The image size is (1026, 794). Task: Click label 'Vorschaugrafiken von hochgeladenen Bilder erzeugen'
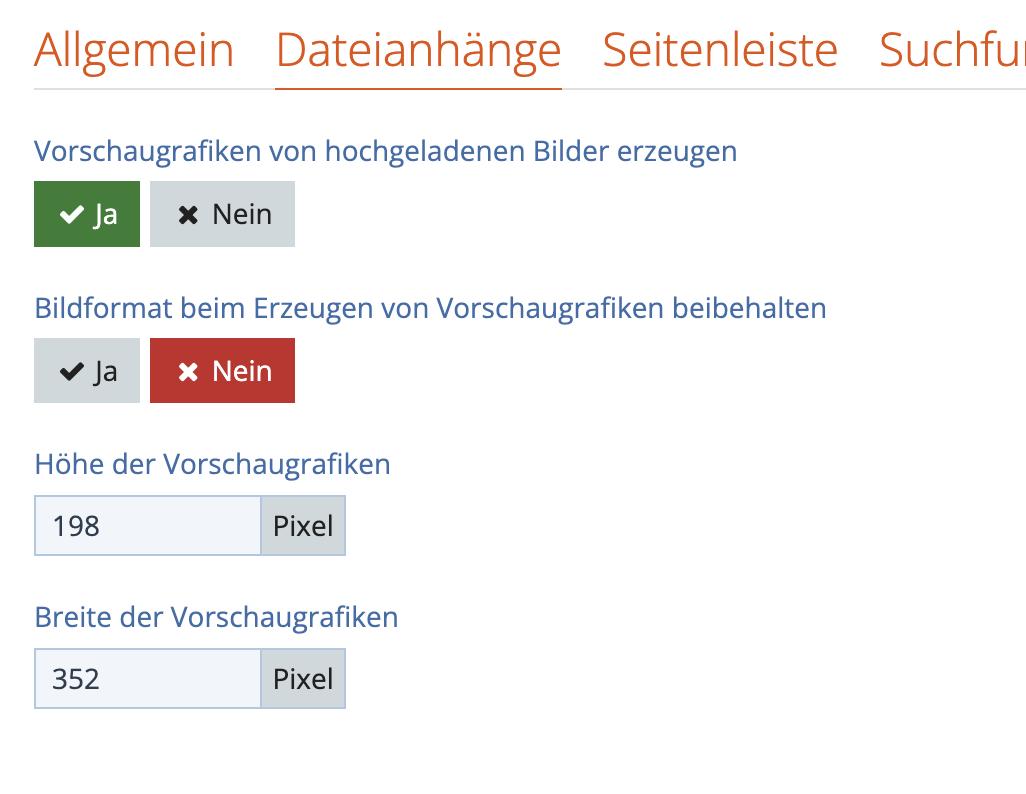coord(385,151)
